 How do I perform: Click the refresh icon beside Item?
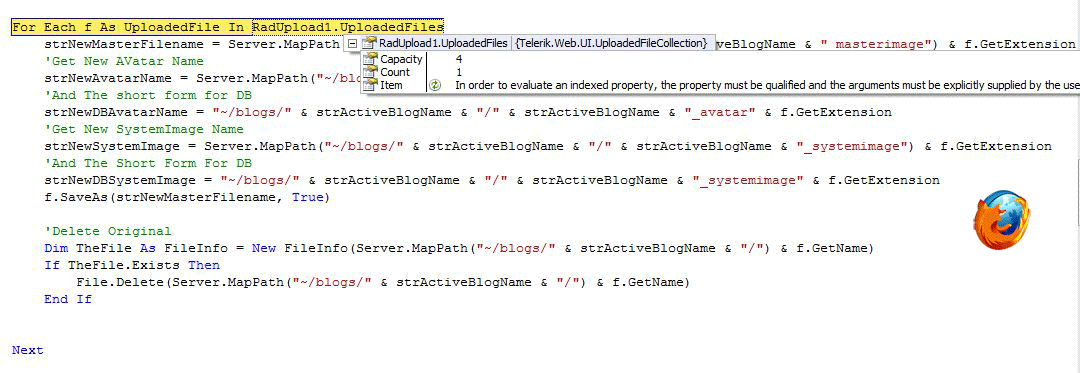pos(435,85)
